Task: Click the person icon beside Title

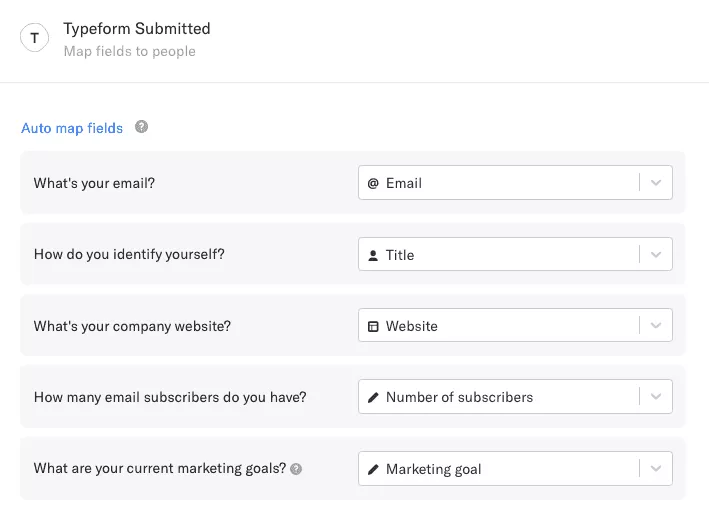Action: [x=373, y=256]
